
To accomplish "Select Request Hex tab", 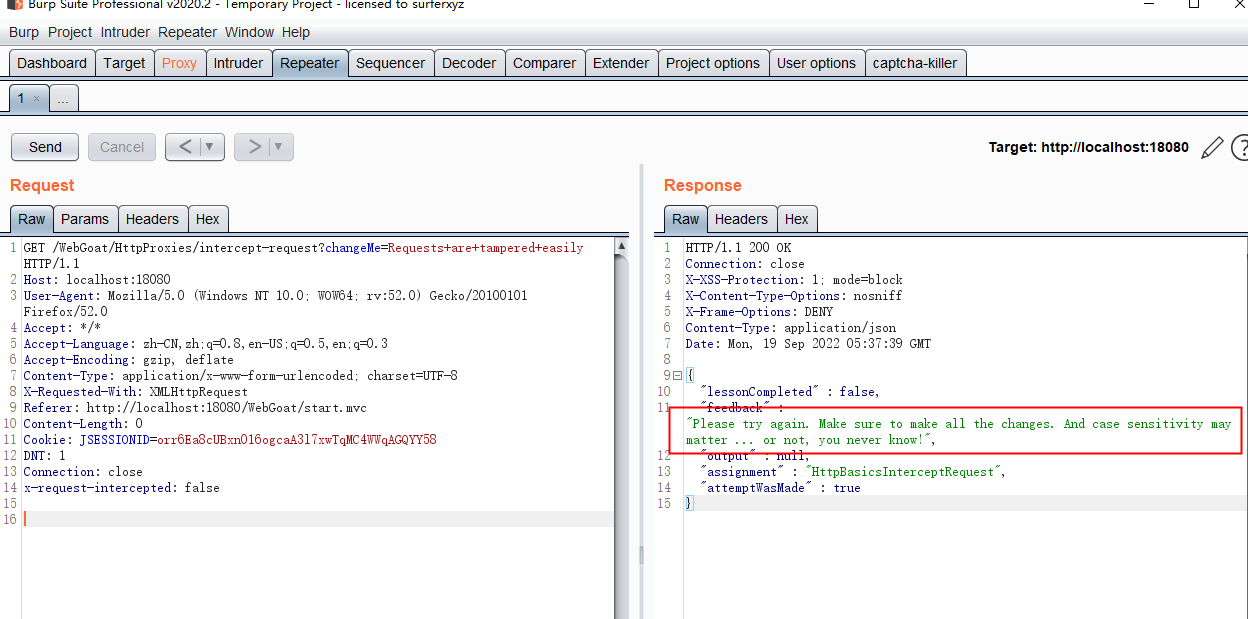I will click(208, 219).
